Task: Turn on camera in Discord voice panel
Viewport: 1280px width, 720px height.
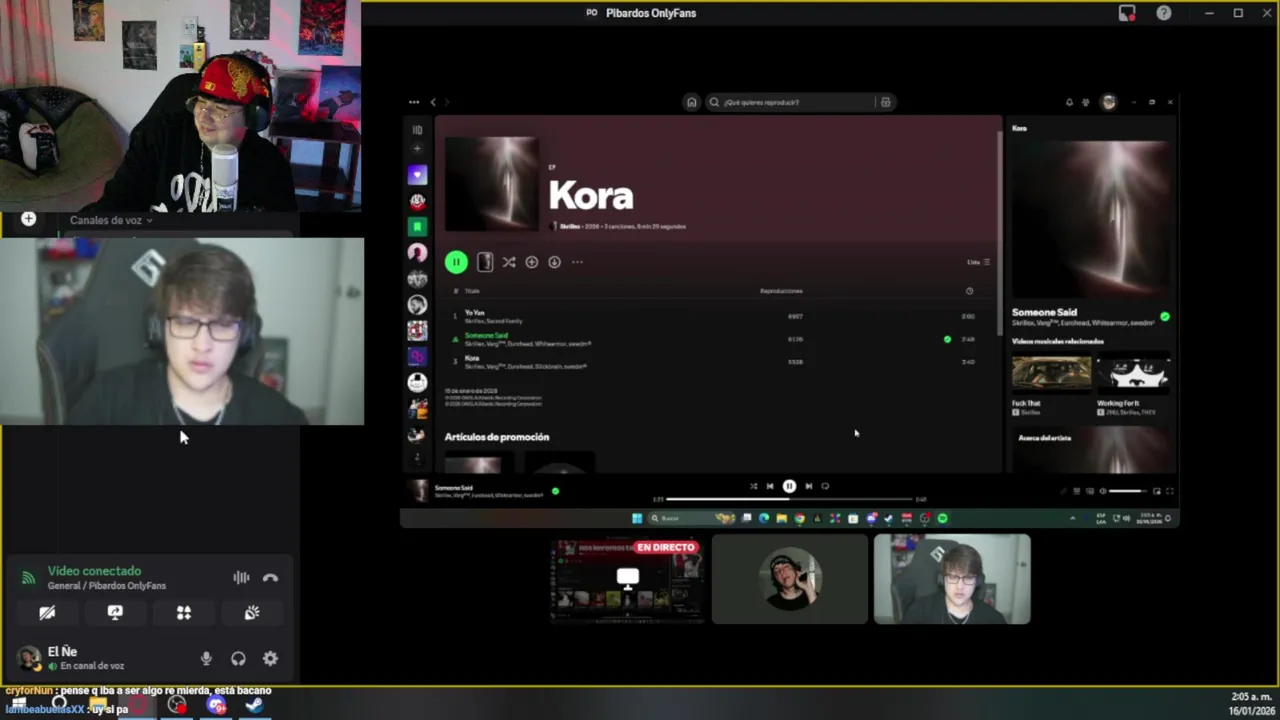Action: click(x=47, y=612)
